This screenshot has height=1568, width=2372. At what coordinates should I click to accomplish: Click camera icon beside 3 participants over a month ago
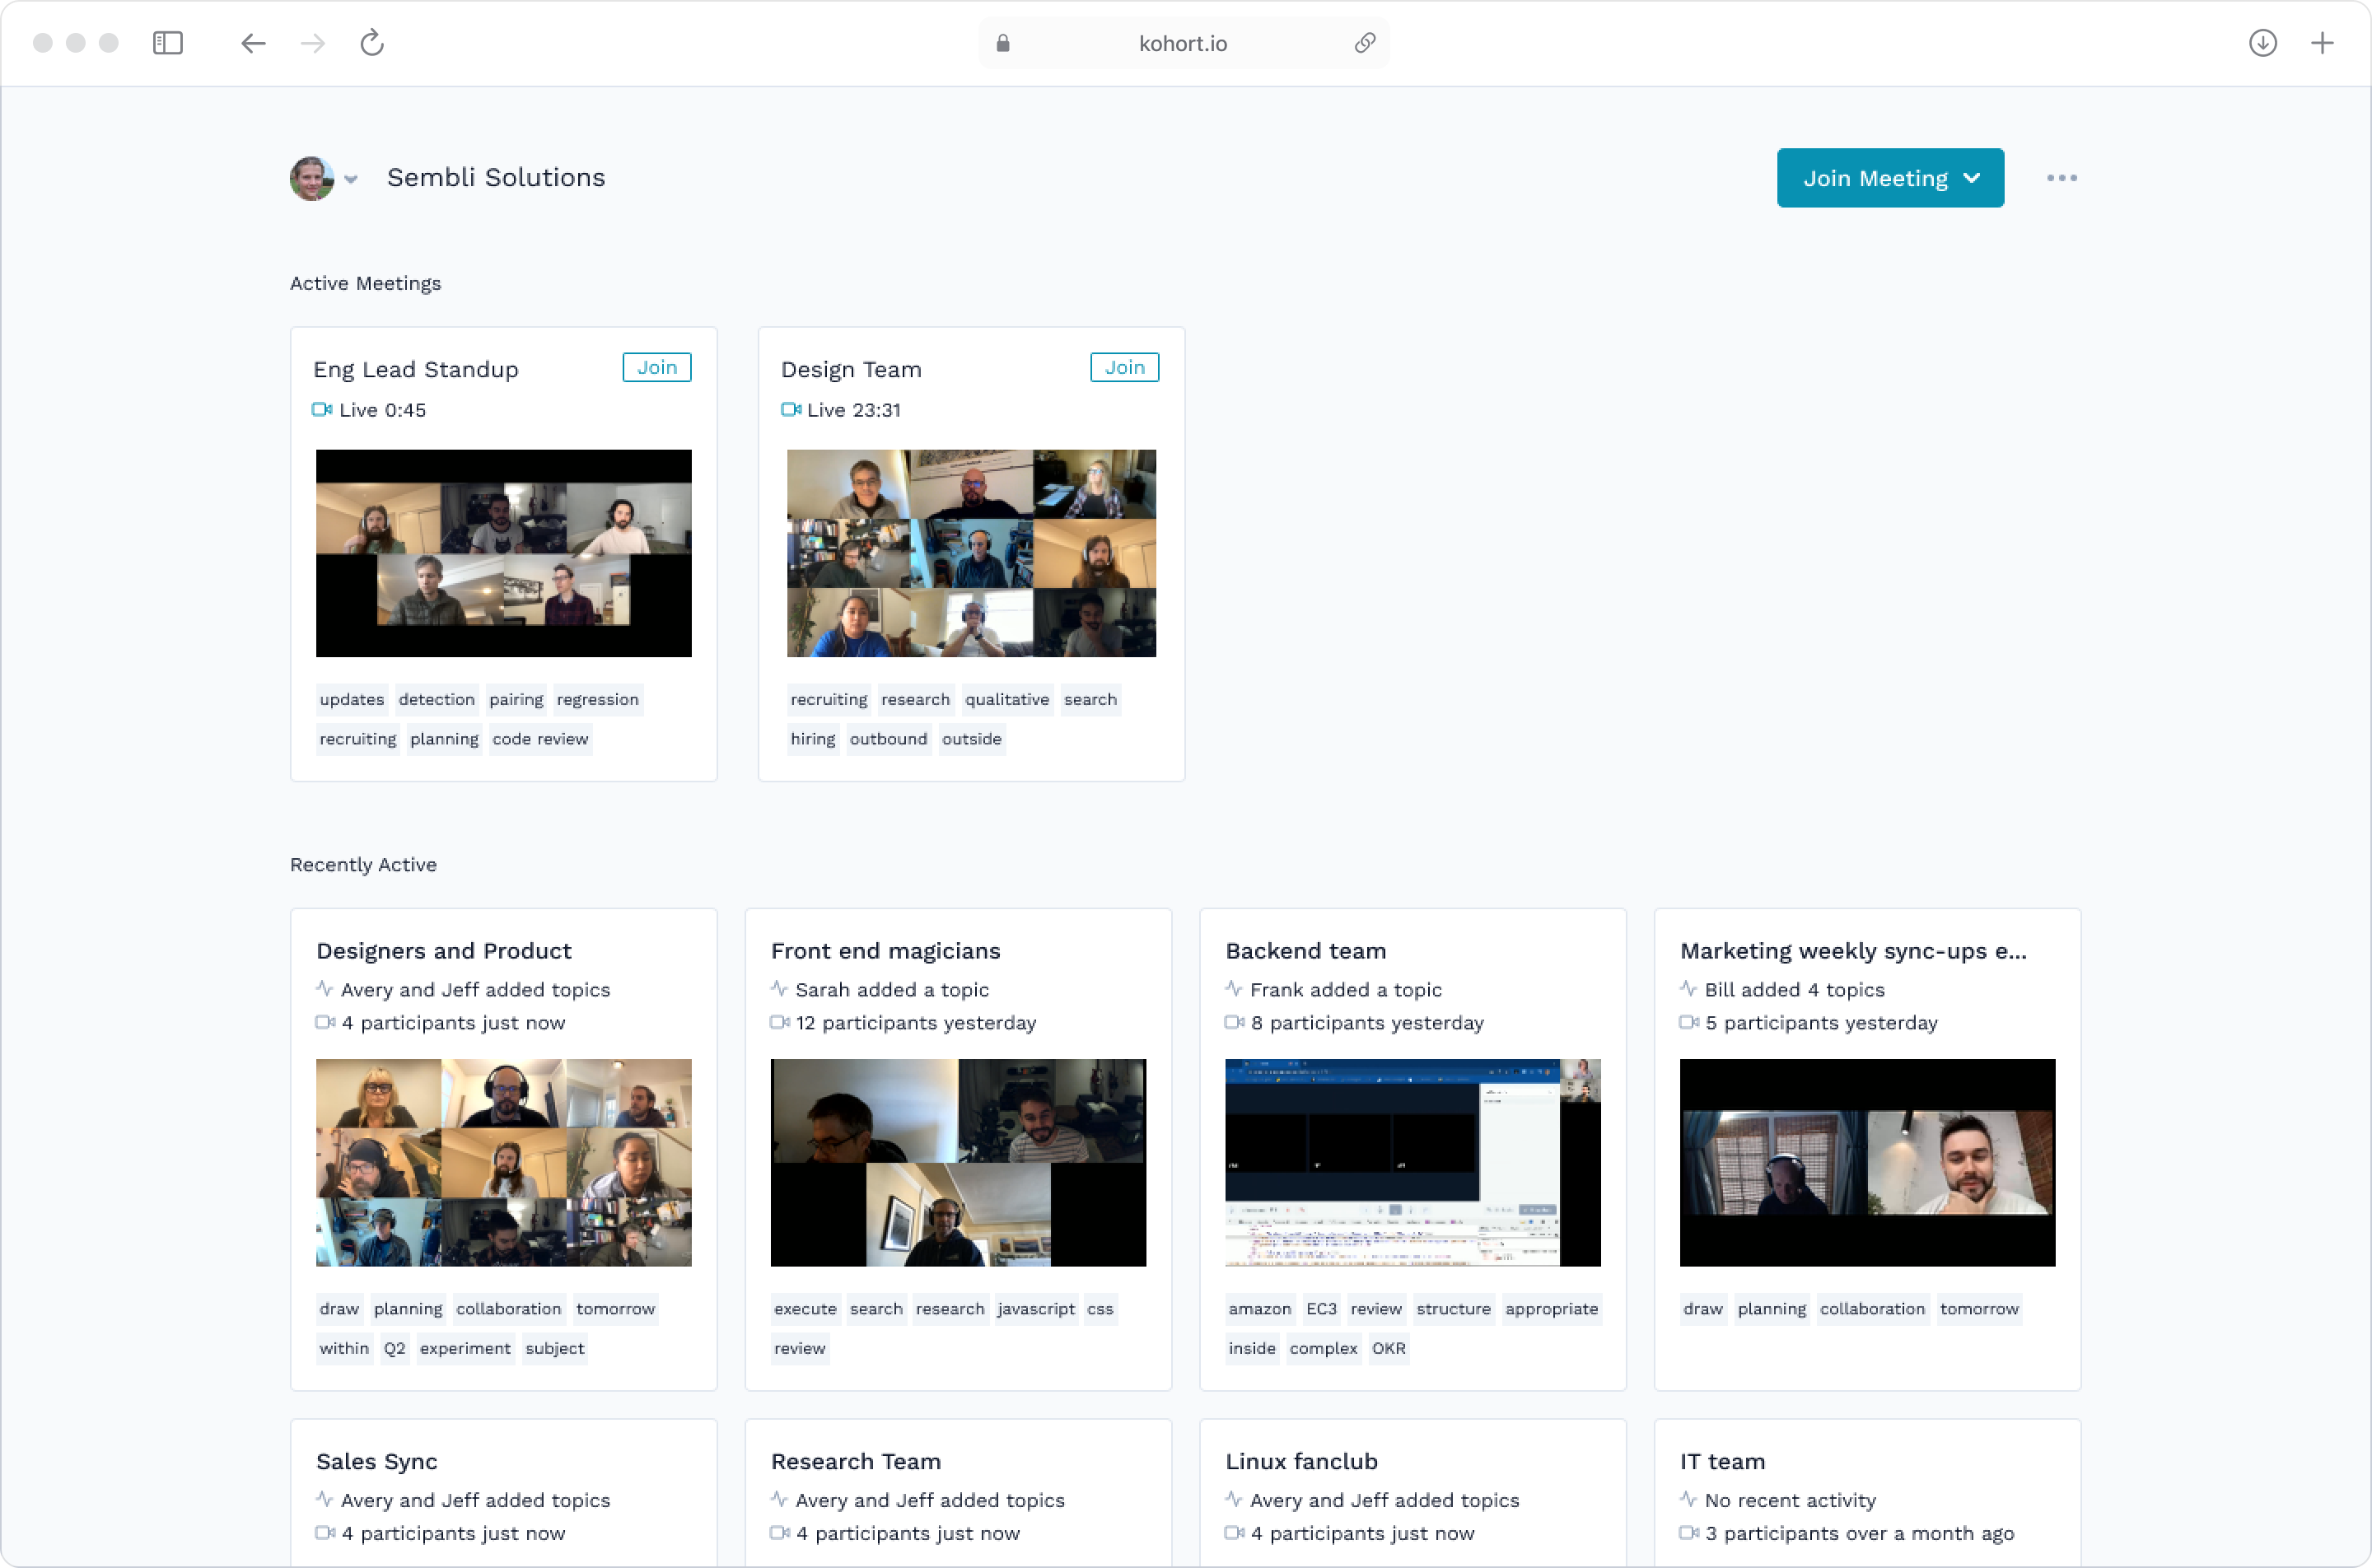click(1690, 1533)
